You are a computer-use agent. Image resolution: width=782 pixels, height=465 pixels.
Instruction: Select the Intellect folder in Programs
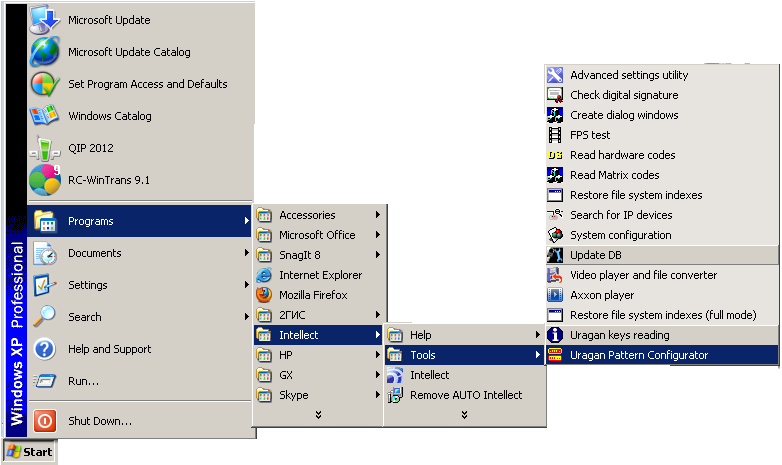[x=318, y=335]
